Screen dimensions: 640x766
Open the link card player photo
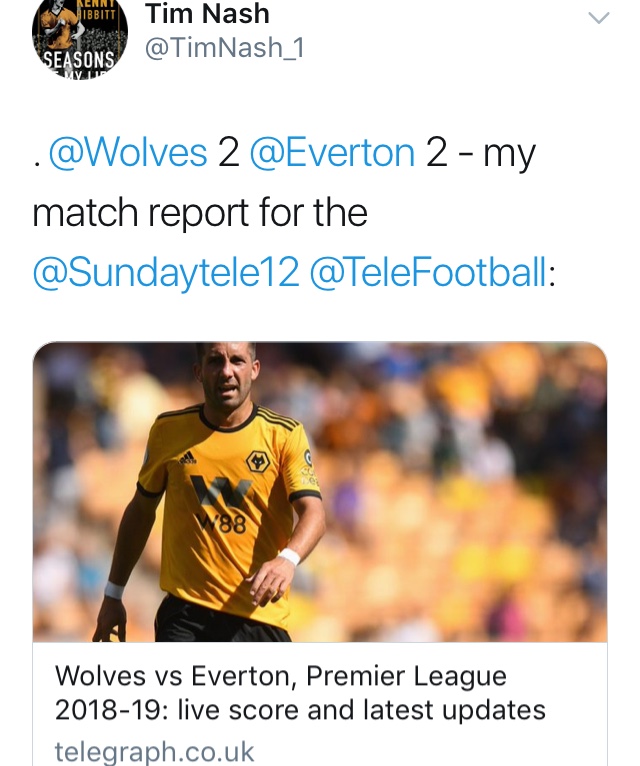coord(319,492)
